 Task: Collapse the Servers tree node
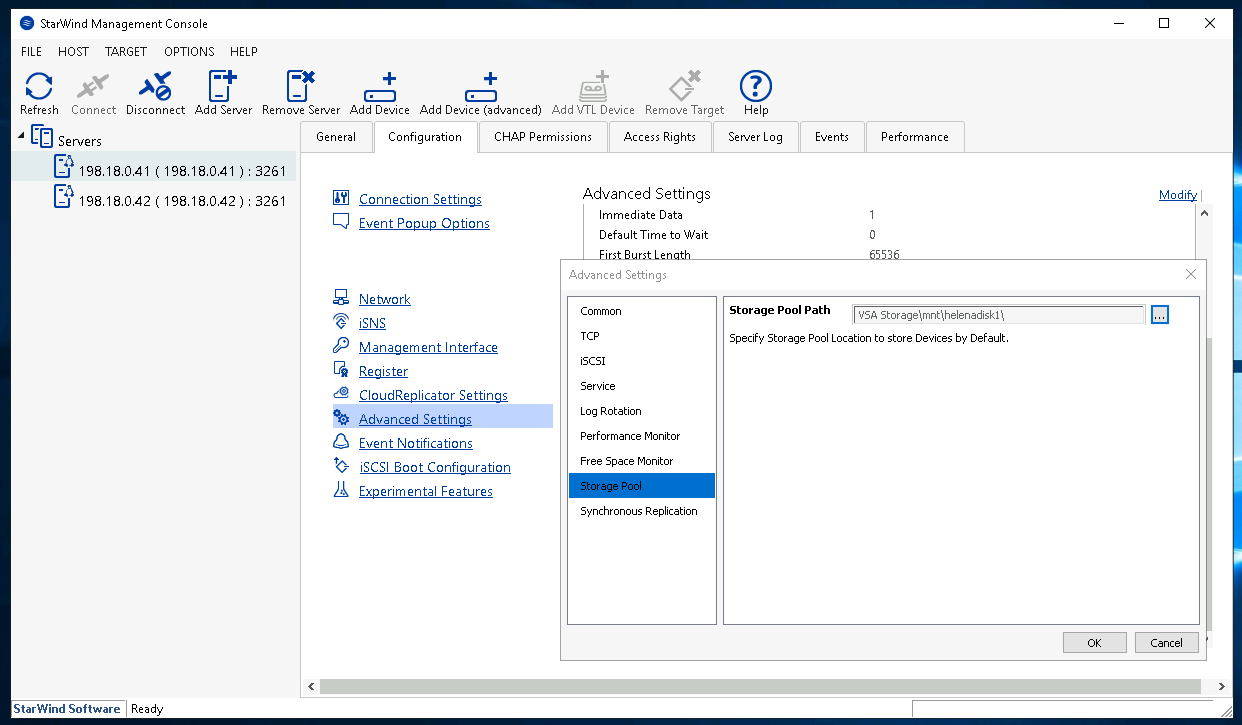(22, 133)
